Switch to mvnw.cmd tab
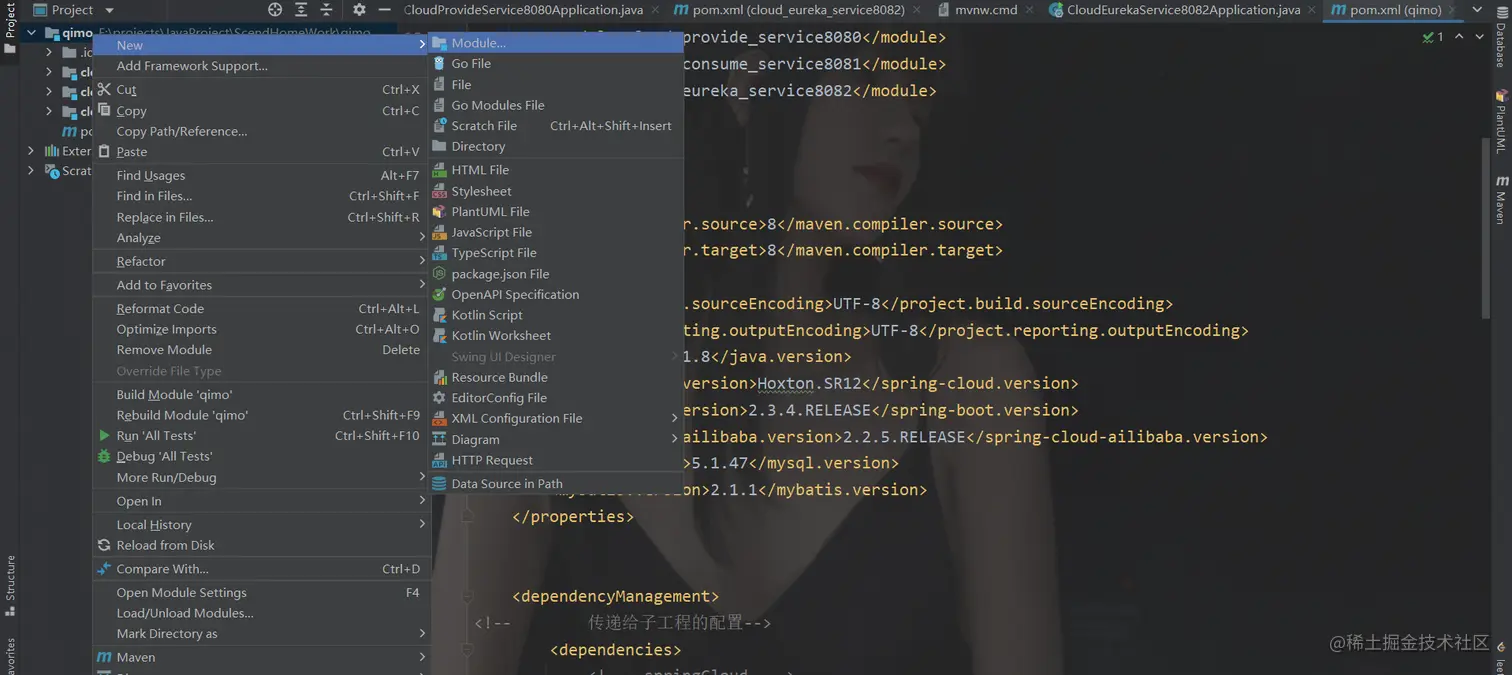The width and height of the screenshot is (1512, 675). 986,10
